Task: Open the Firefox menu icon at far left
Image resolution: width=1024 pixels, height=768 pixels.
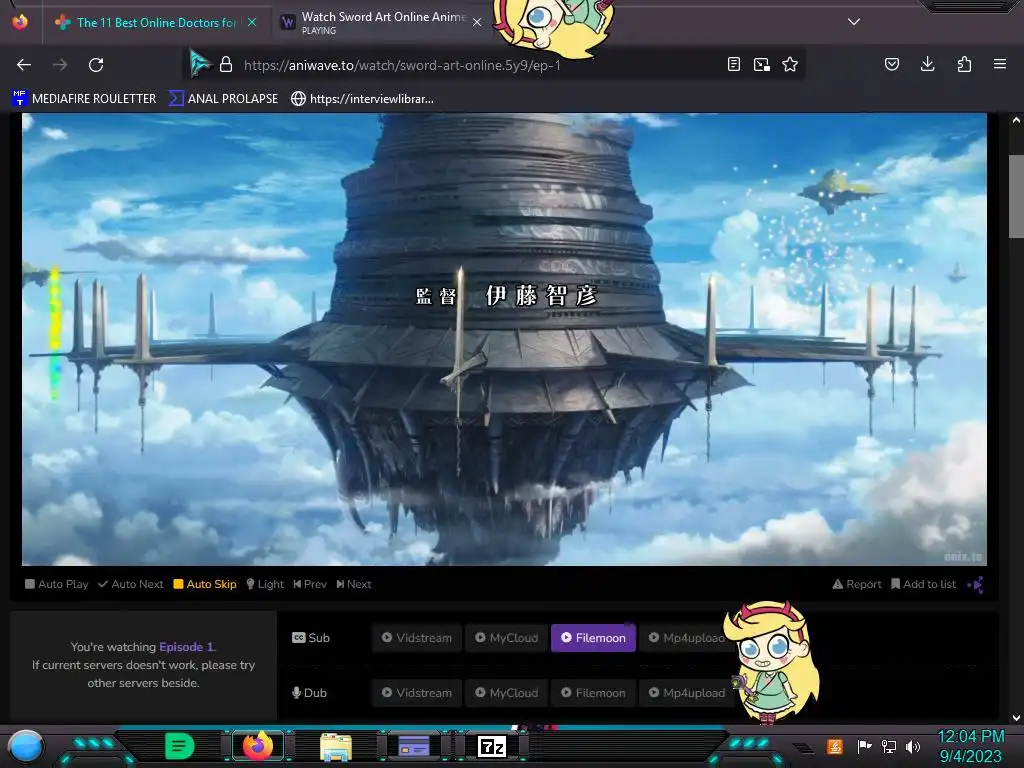Action: pos(20,22)
